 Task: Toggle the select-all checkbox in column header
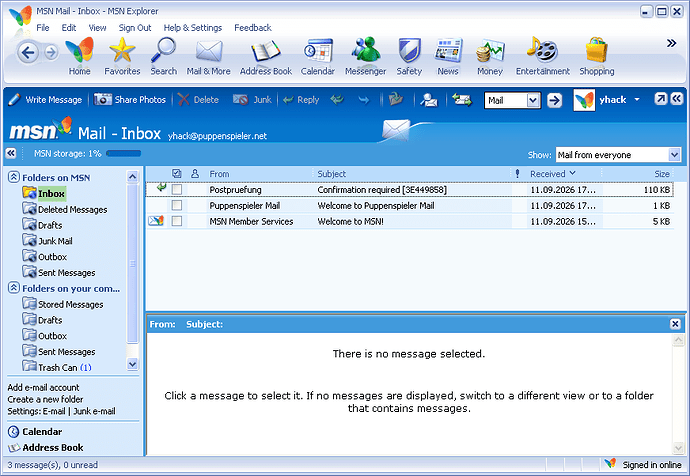click(x=176, y=173)
